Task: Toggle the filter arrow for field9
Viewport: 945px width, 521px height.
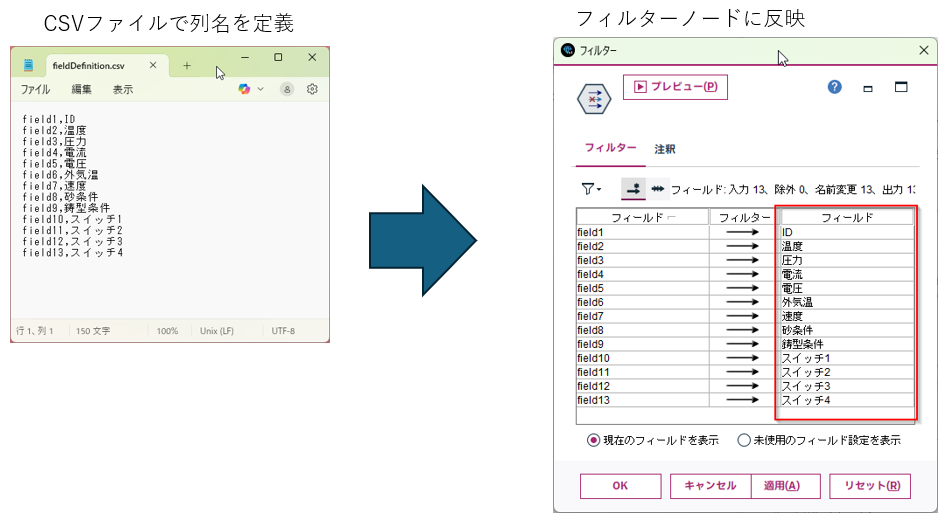Action: click(742, 344)
